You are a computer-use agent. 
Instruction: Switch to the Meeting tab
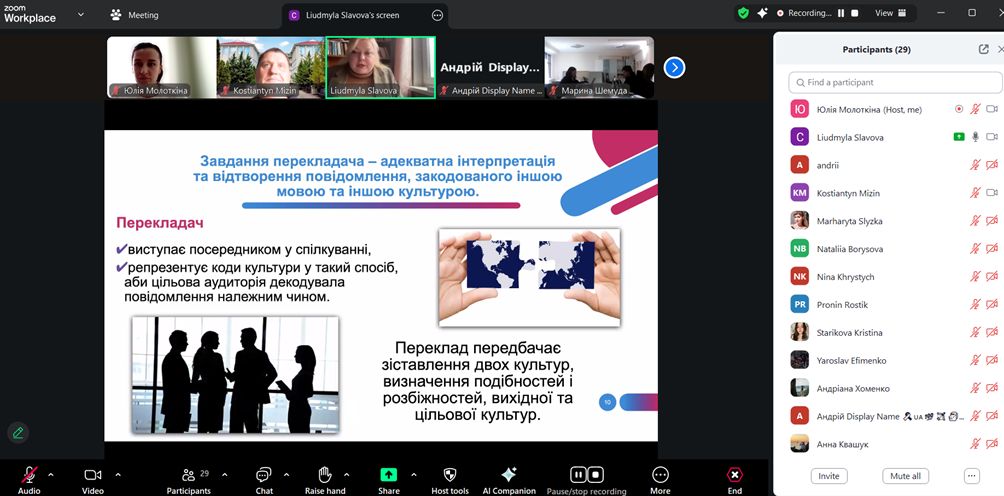[x=134, y=15]
